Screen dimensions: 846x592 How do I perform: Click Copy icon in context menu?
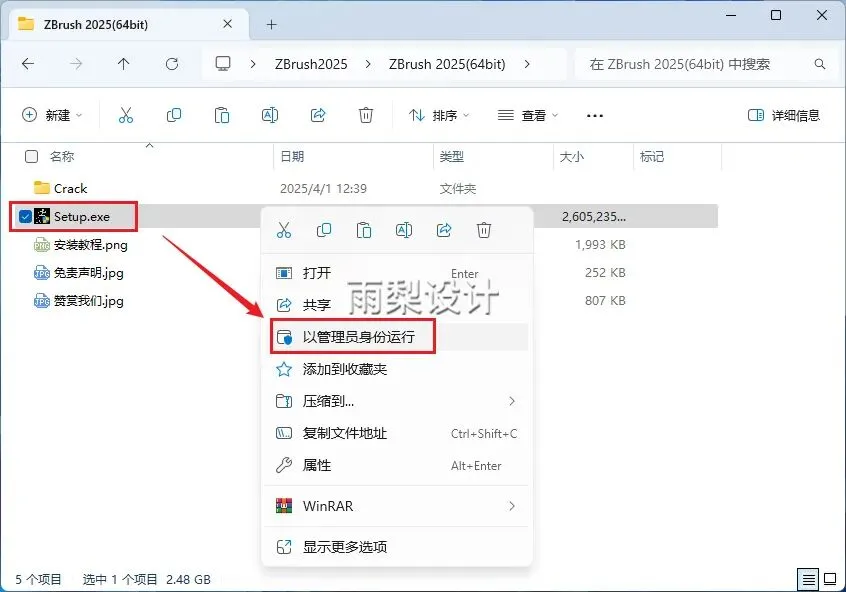tap(324, 230)
